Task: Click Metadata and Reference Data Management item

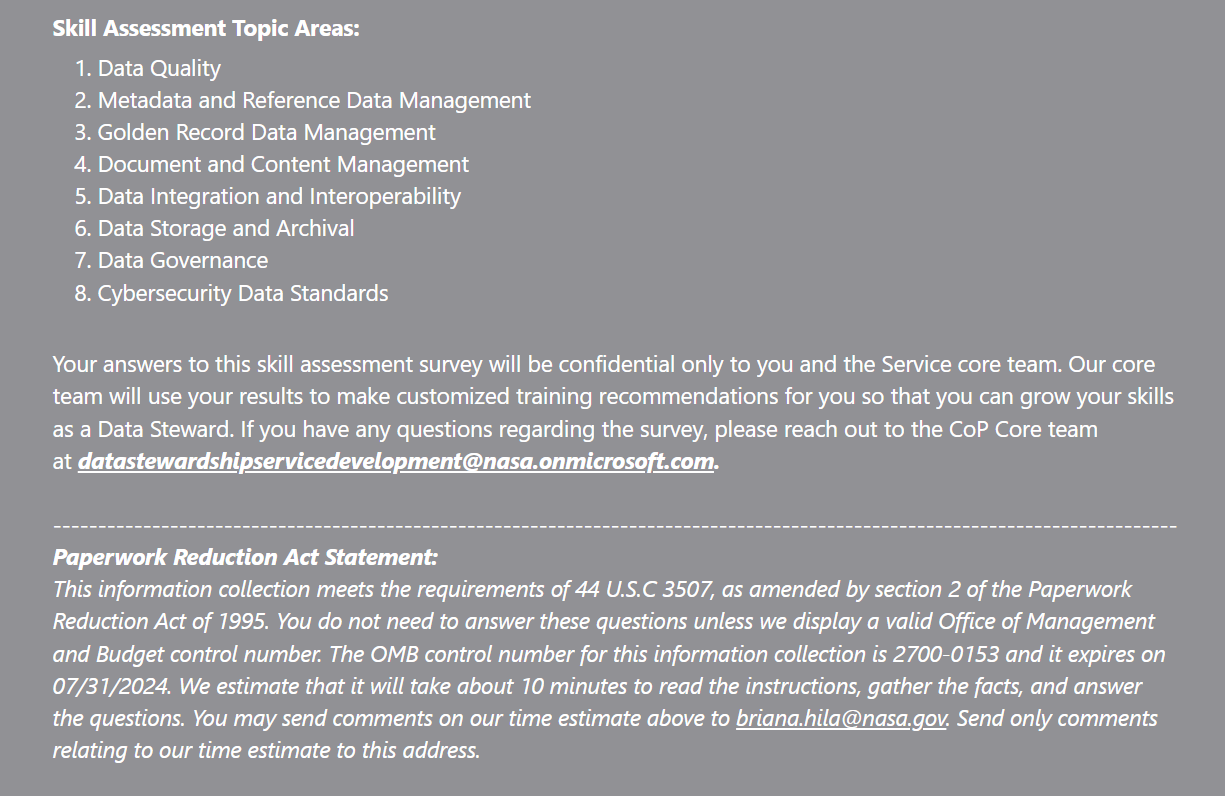Action: 314,101
